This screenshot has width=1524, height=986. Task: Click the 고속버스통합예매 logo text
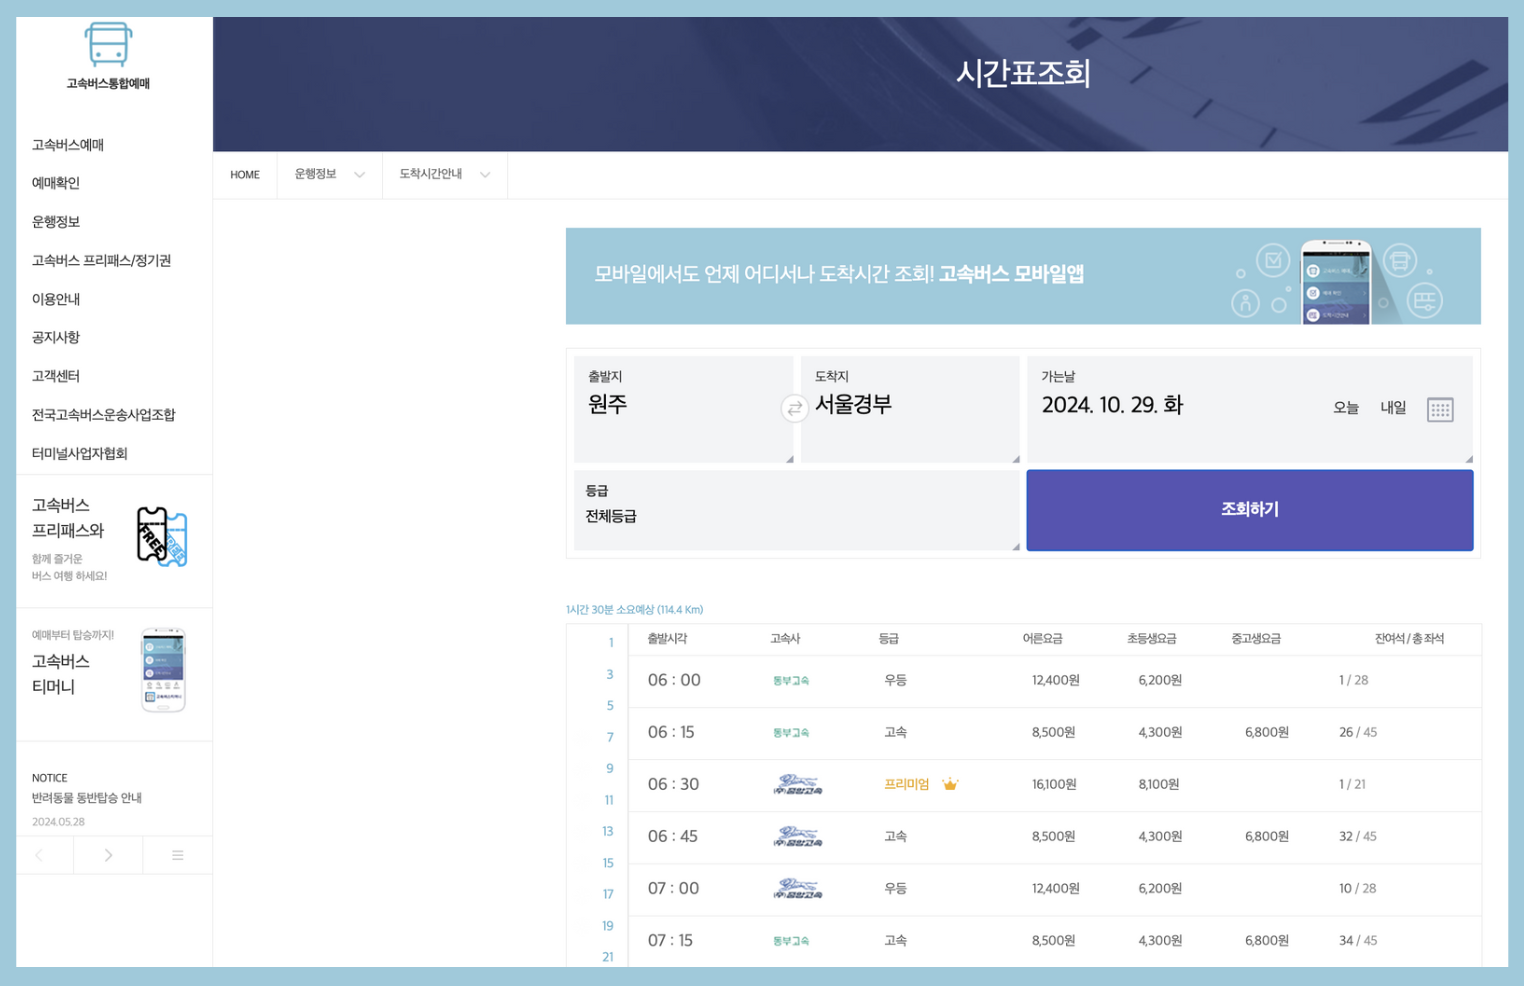(x=108, y=84)
